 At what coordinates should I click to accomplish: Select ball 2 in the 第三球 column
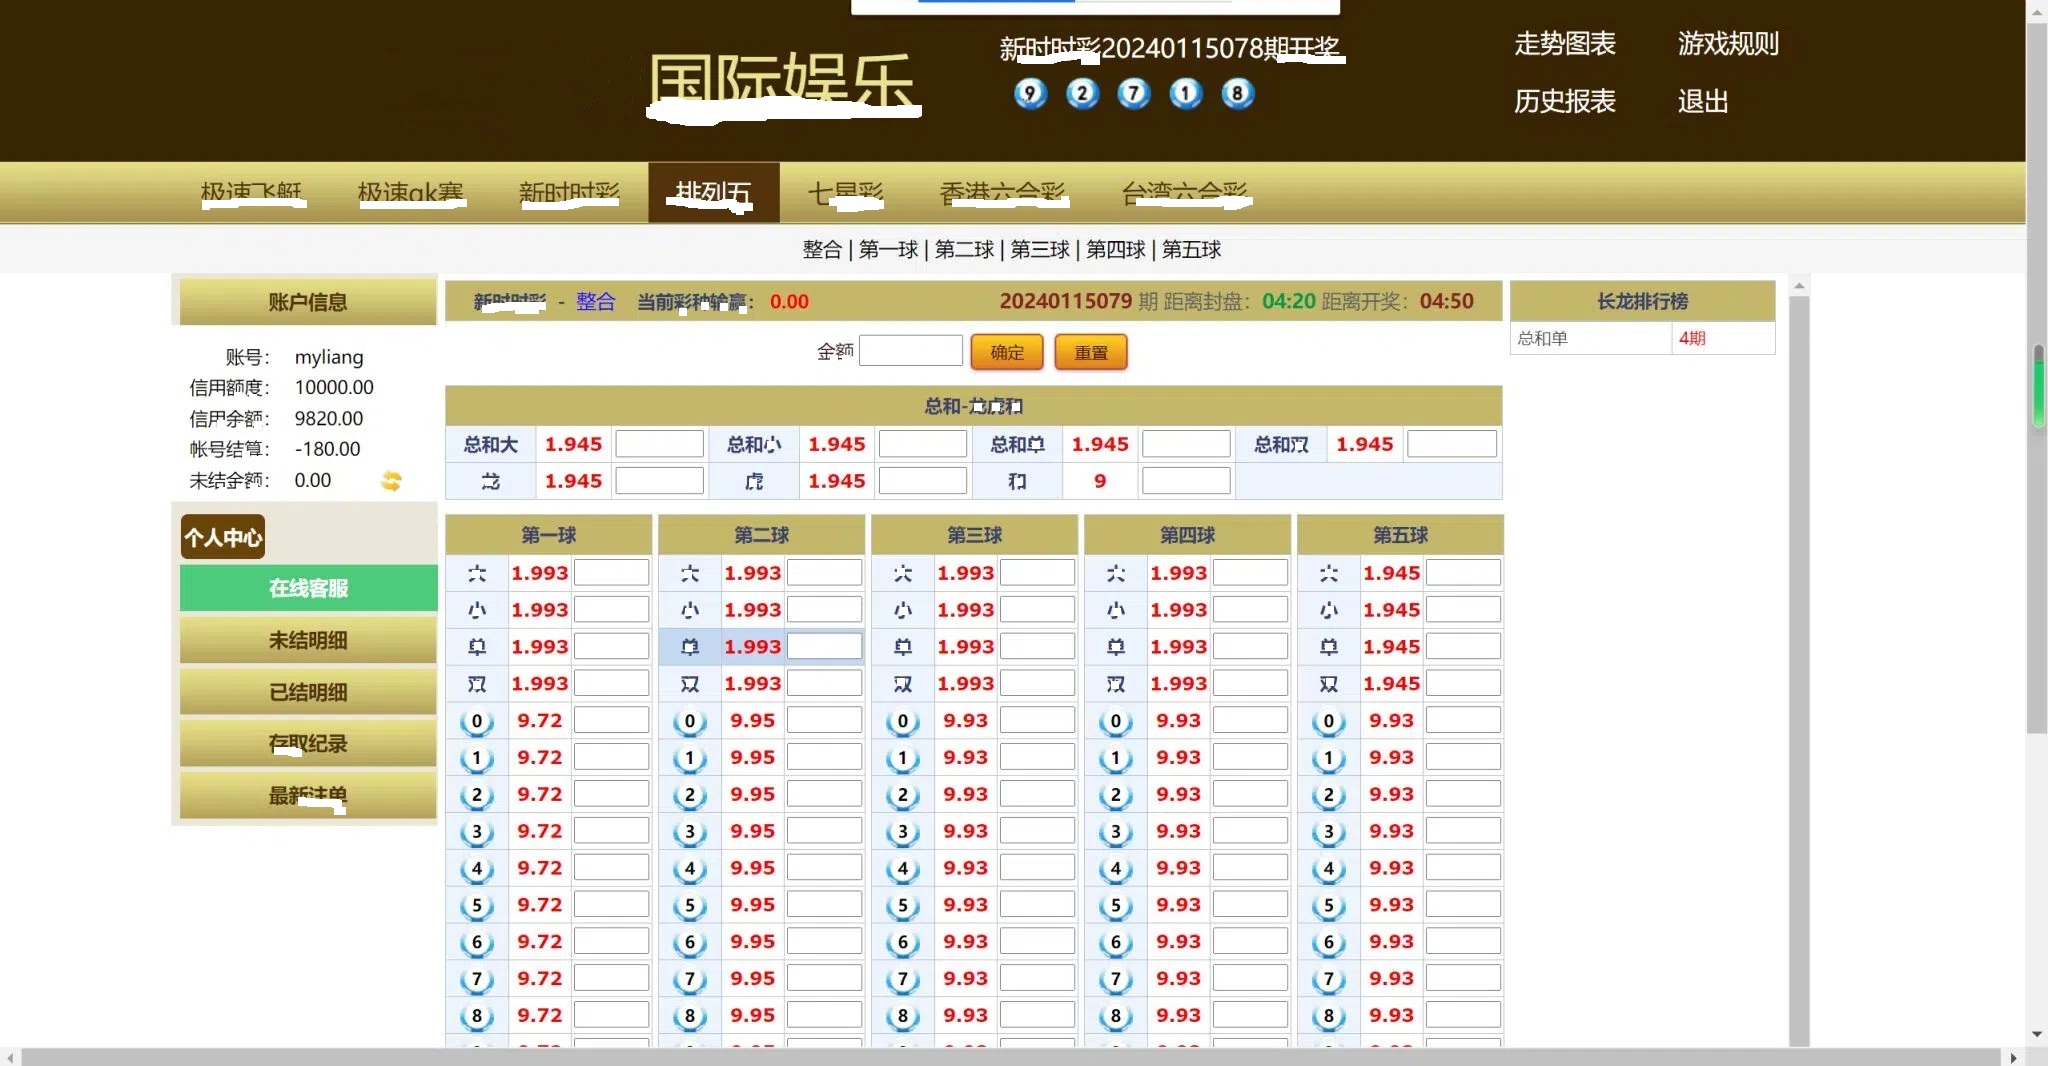click(903, 795)
